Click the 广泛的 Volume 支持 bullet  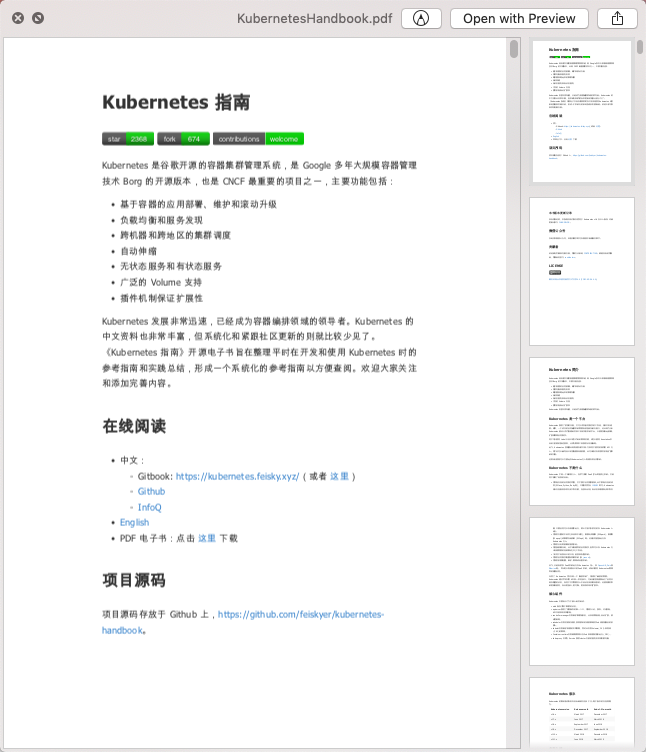coord(161,282)
